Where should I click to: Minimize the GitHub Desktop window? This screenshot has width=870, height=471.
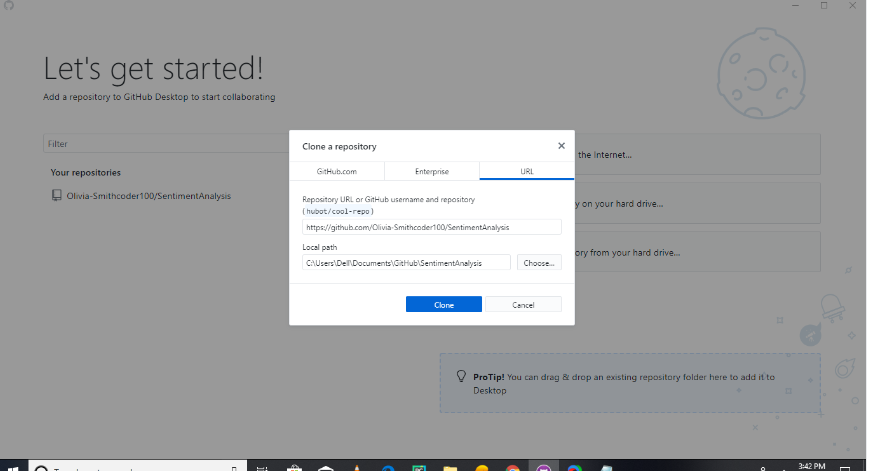tap(795, 6)
